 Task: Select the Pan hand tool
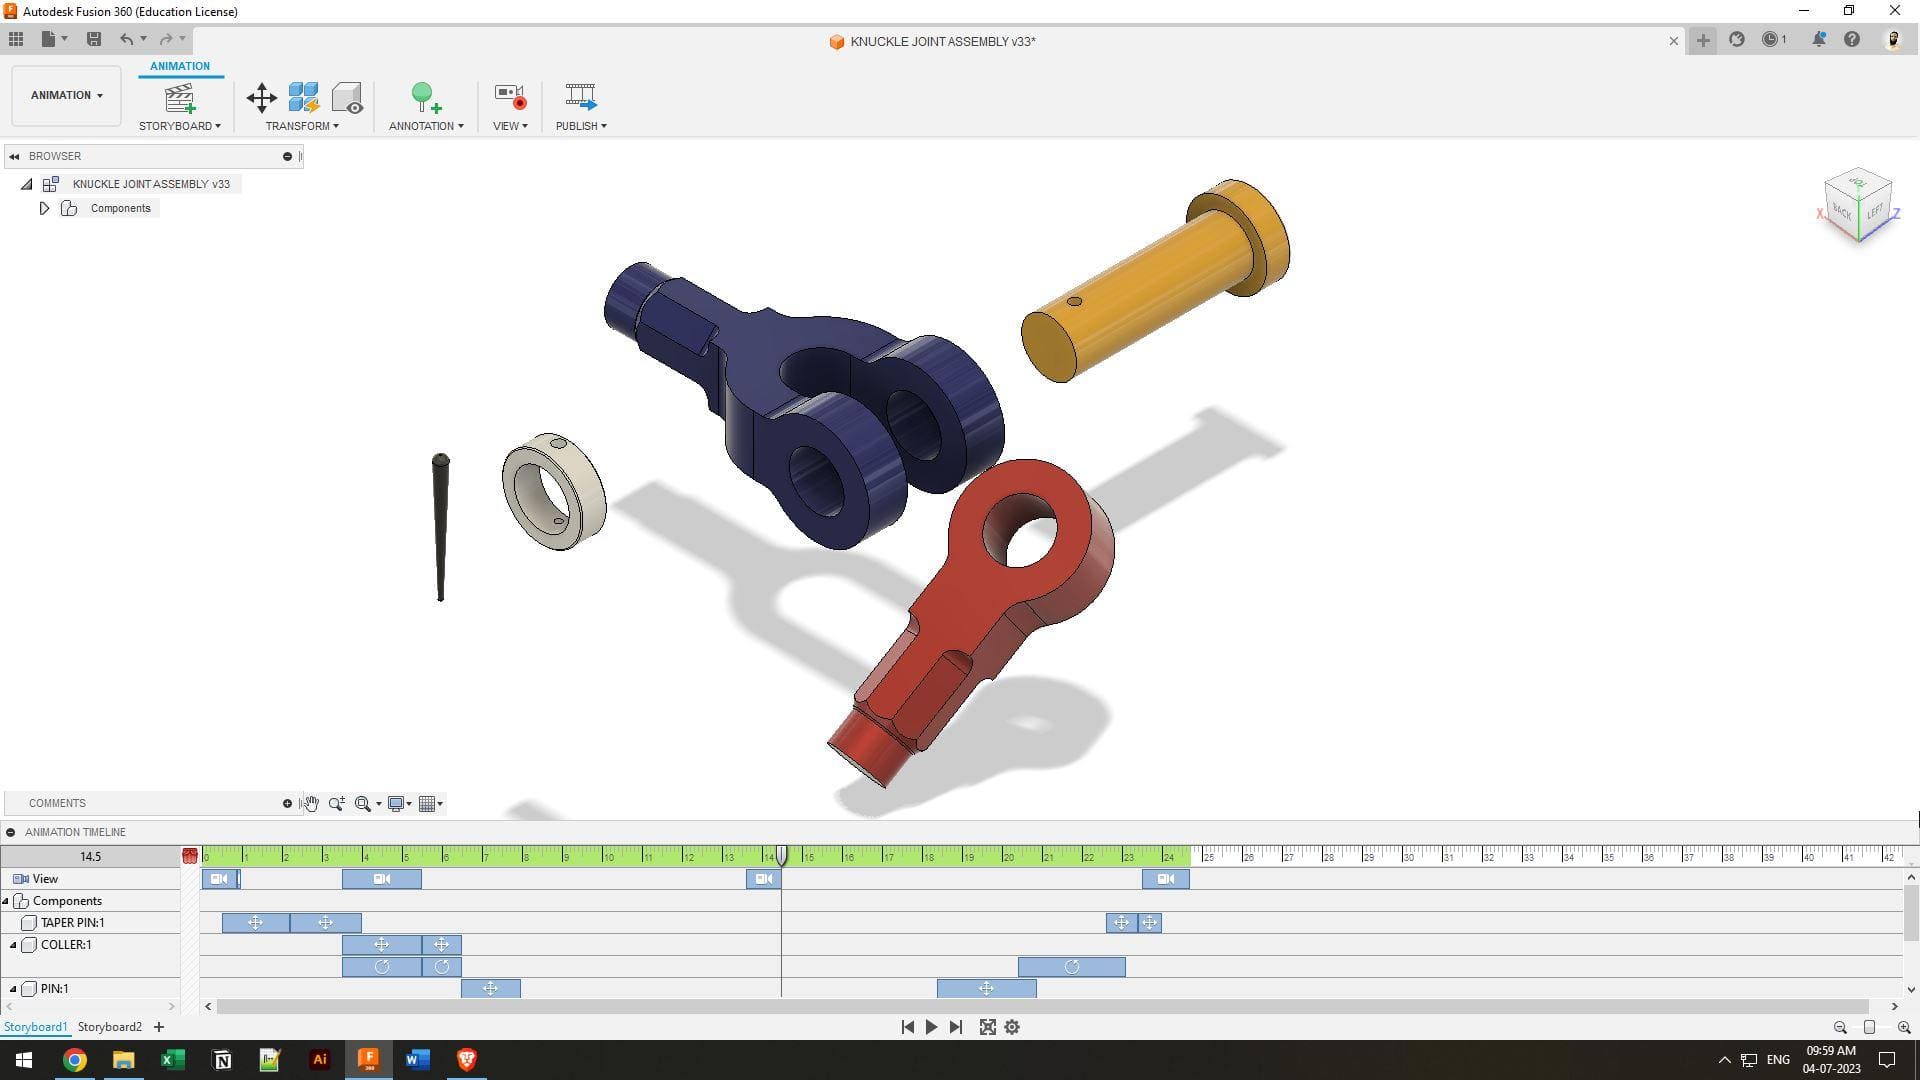point(311,803)
